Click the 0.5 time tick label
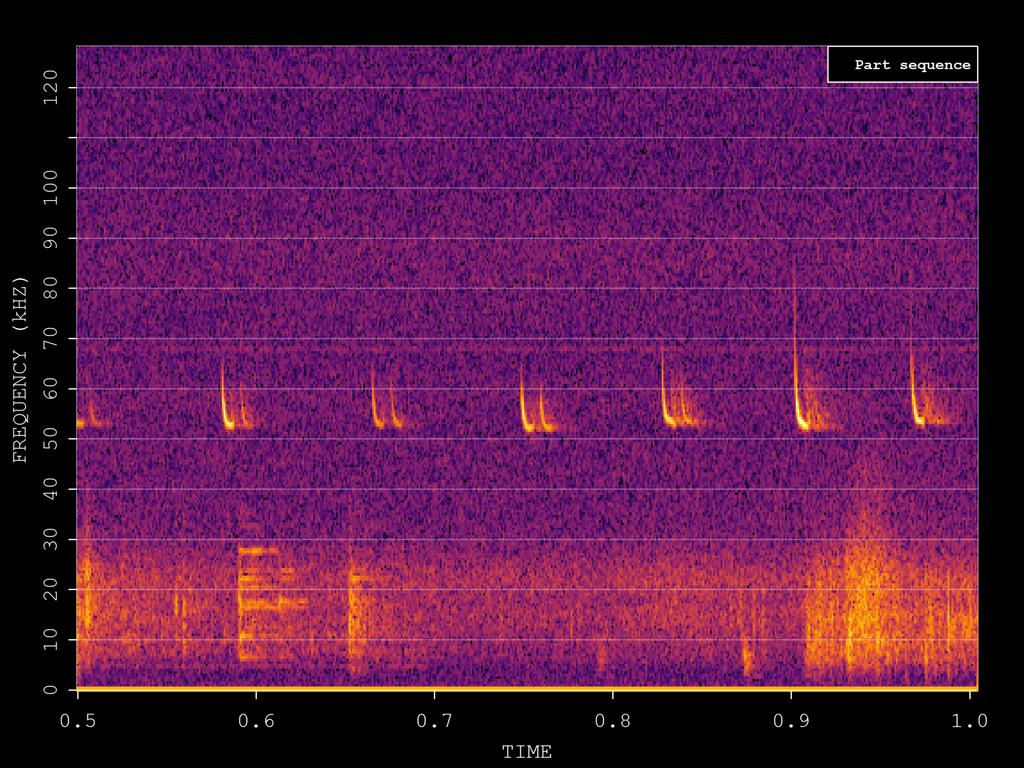This screenshot has height=768, width=1024. point(78,720)
